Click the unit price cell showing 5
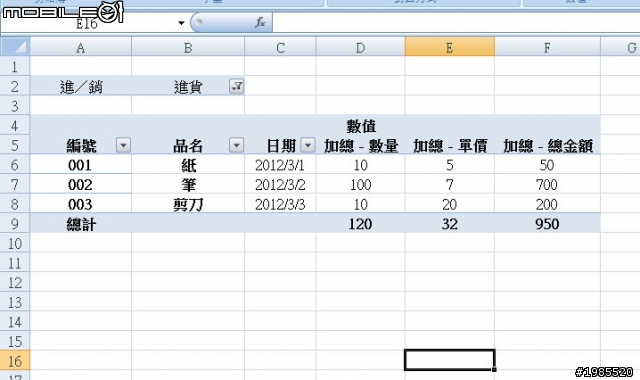The height and width of the screenshot is (380, 640). (x=449, y=164)
